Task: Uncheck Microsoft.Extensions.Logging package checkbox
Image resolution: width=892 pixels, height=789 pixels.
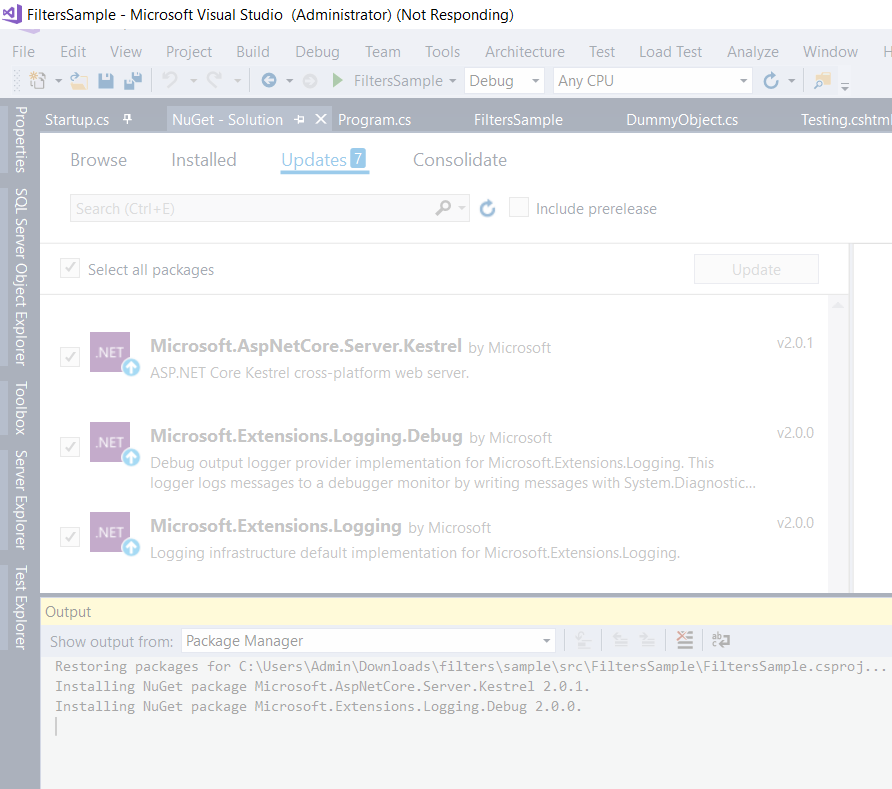Action: [70, 536]
